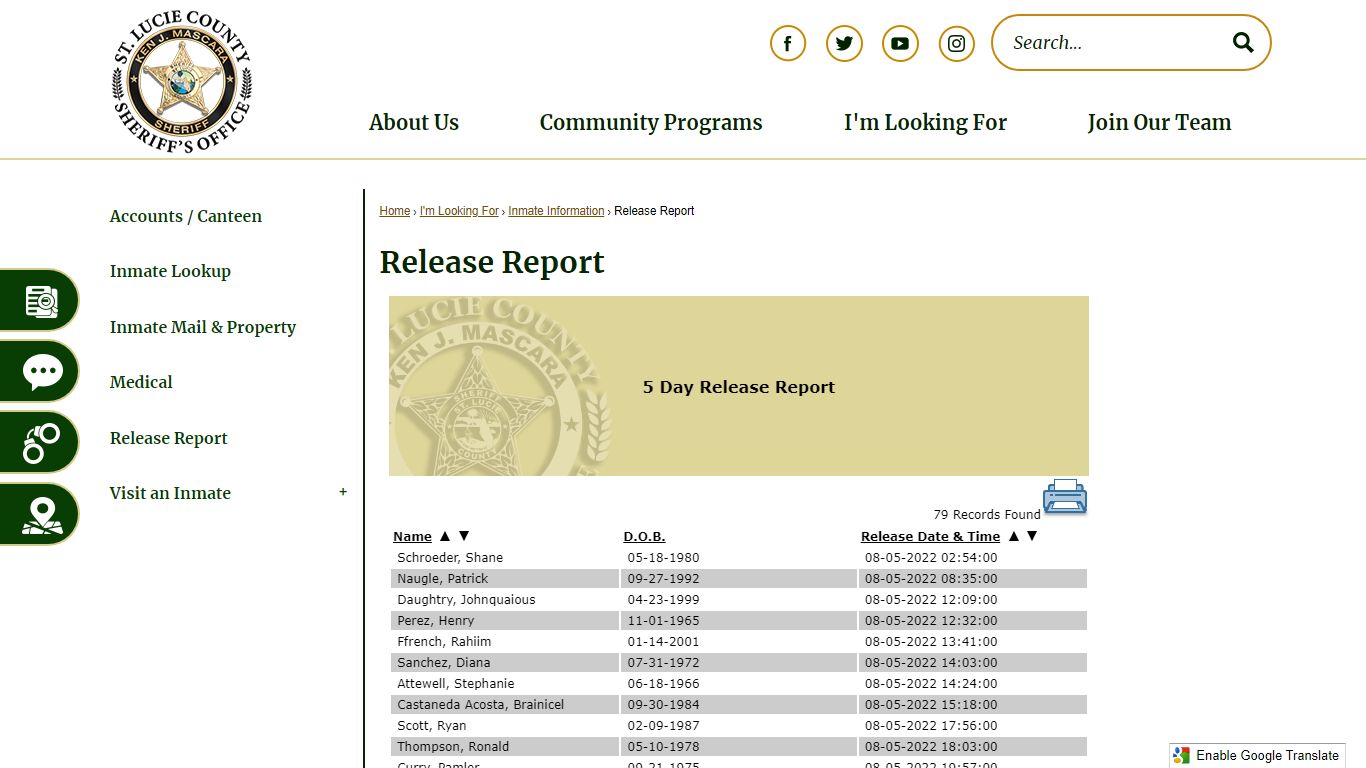The width and height of the screenshot is (1366, 768).
Task: Open the Community Programs menu
Action: point(651,122)
